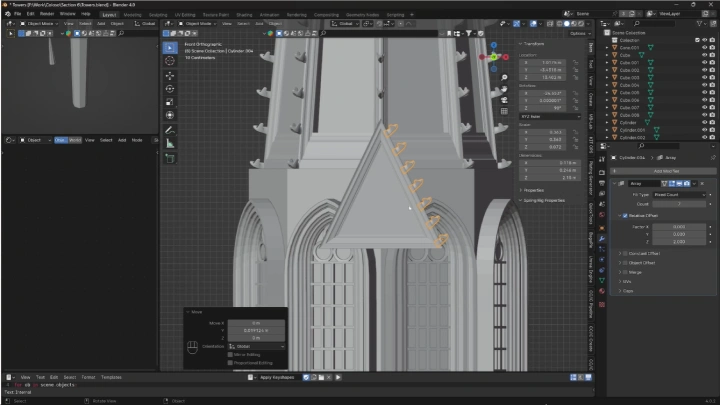Click the outliner filter funnel icon
The height and width of the screenshot is (405, 720).
[x=700, y=23]
